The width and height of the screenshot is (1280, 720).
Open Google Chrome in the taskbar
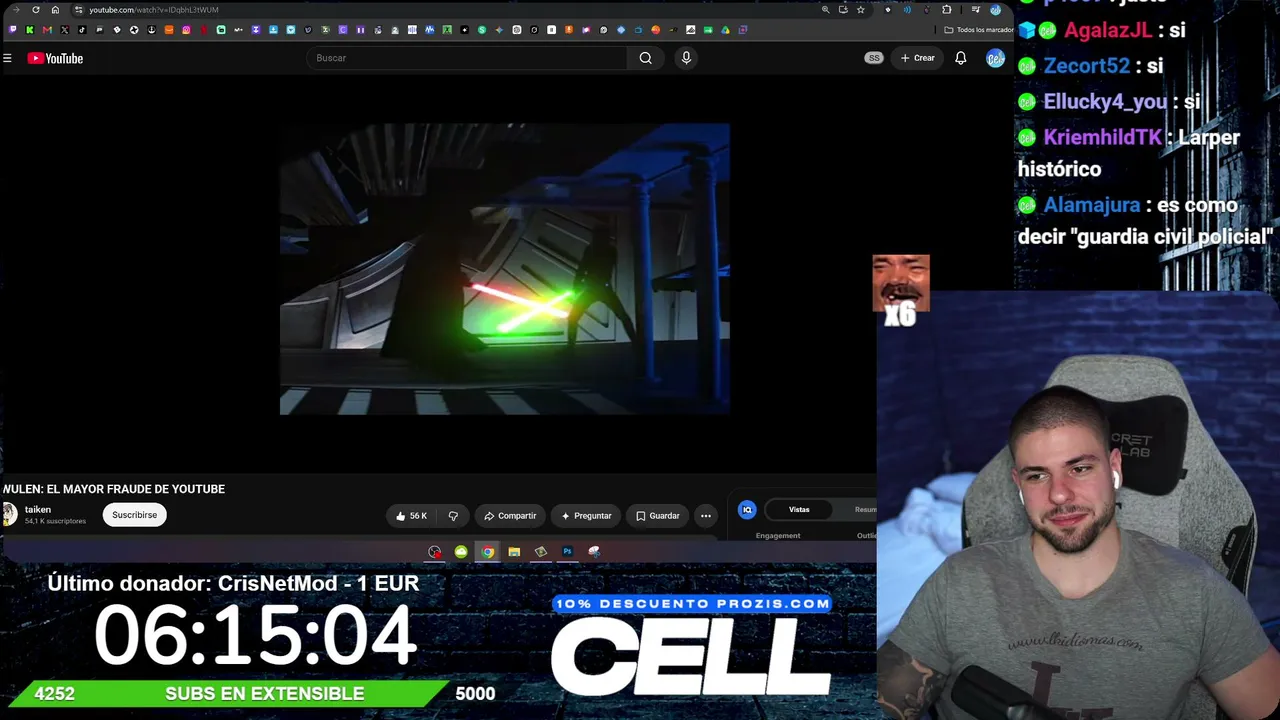pyautogui.click(x=487, y=552)
